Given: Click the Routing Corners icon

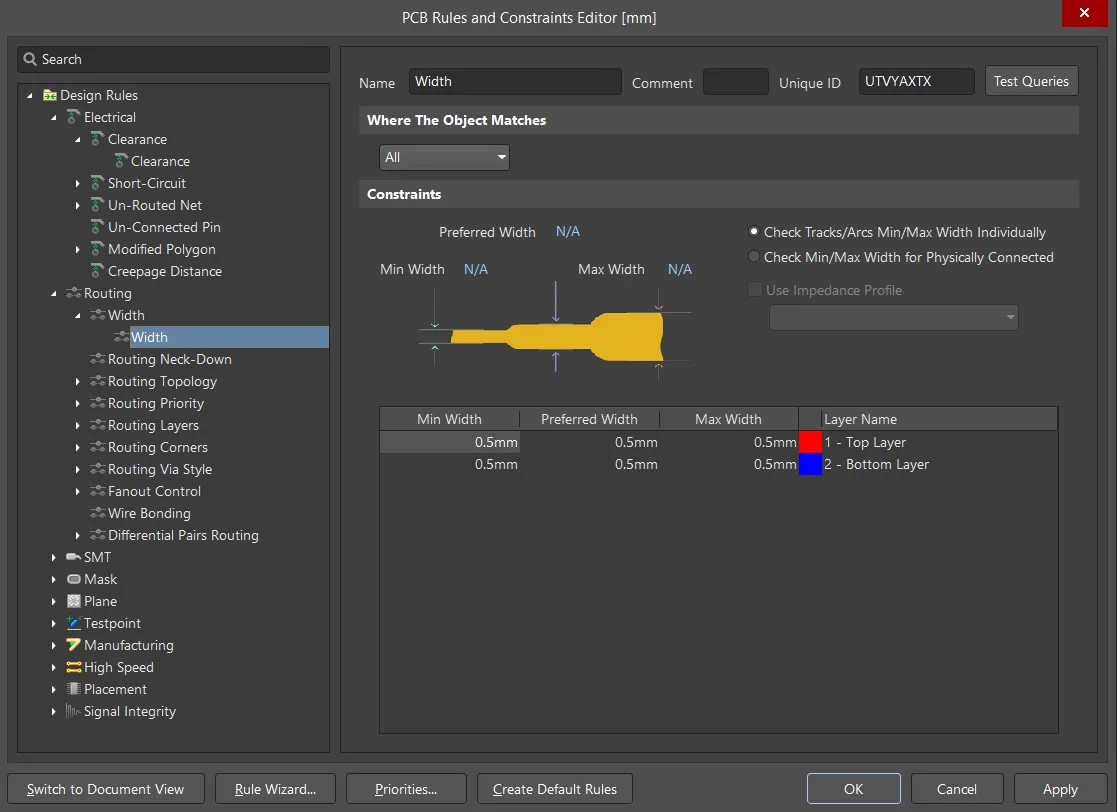Looking at the screenshot, I should pyautogui.click(x=98, y=447).
